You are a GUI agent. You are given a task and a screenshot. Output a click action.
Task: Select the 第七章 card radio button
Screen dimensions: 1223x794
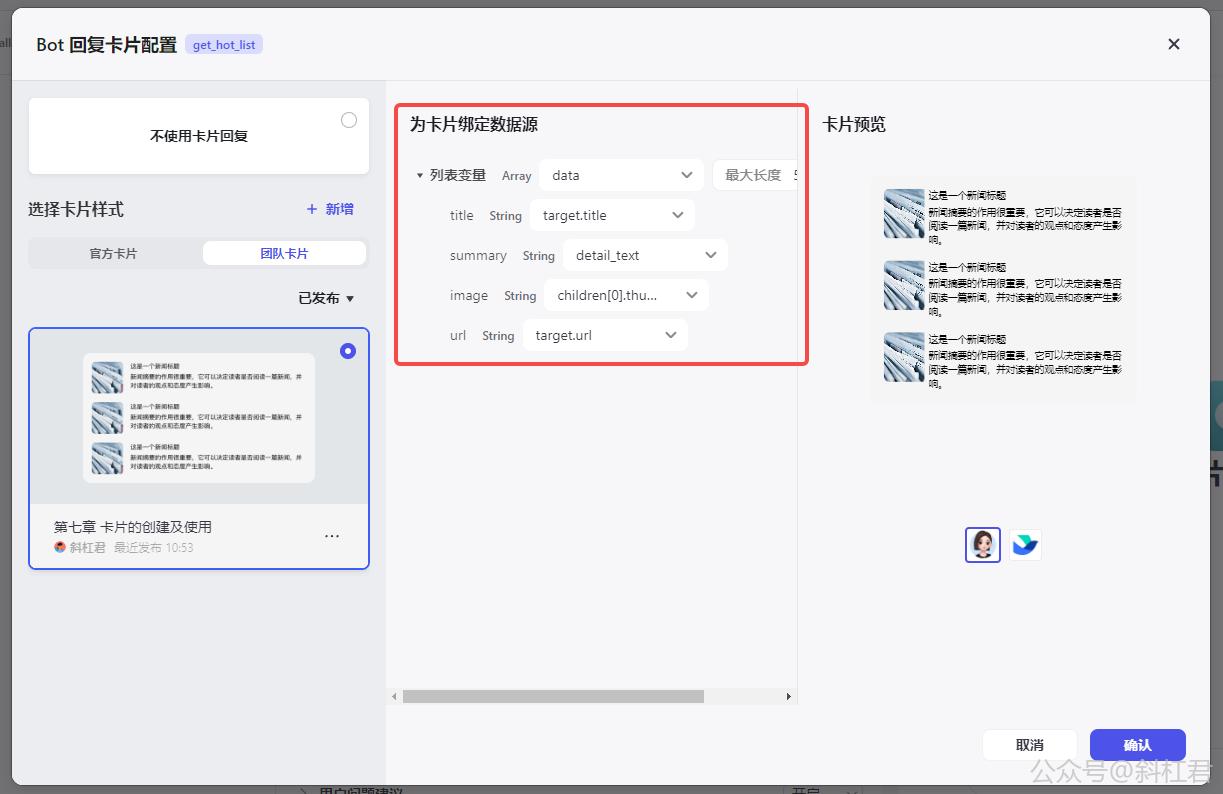[348, 351]
